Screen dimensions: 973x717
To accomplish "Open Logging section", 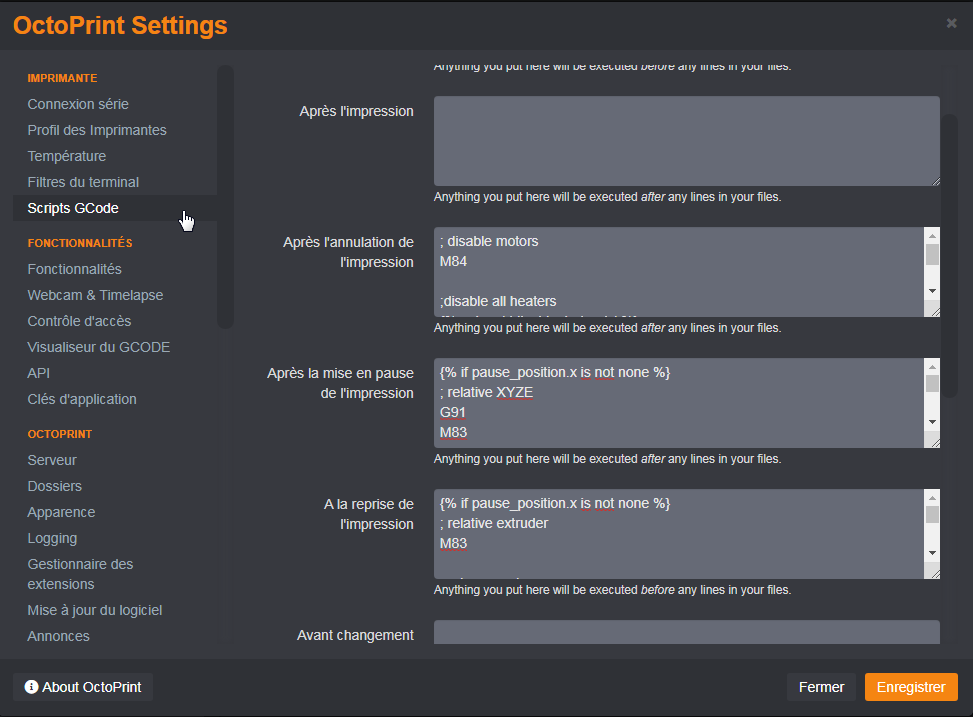I will 52,539.
